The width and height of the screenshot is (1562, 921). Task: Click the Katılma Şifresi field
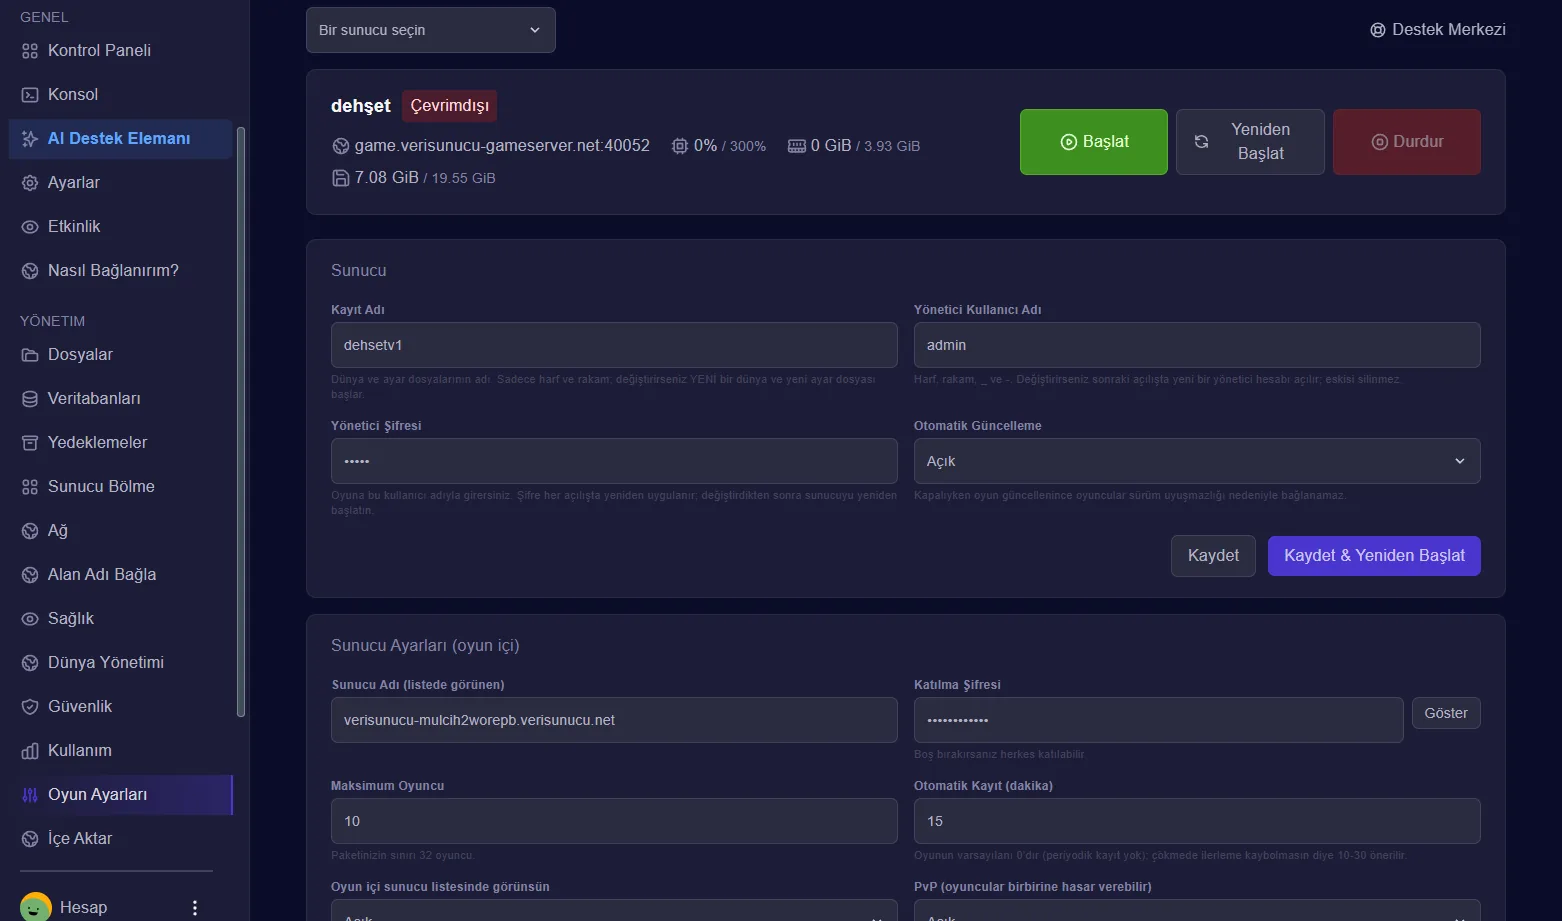pos(1158,720)
